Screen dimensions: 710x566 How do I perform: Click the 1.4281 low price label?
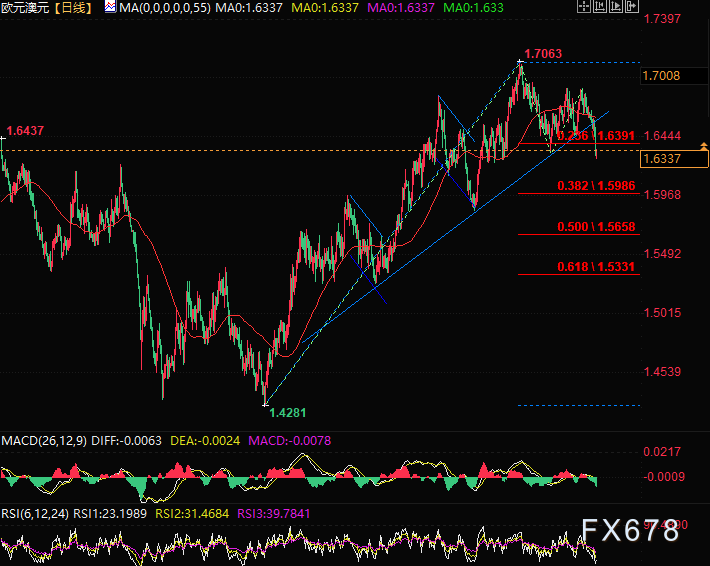click(288, 413)
